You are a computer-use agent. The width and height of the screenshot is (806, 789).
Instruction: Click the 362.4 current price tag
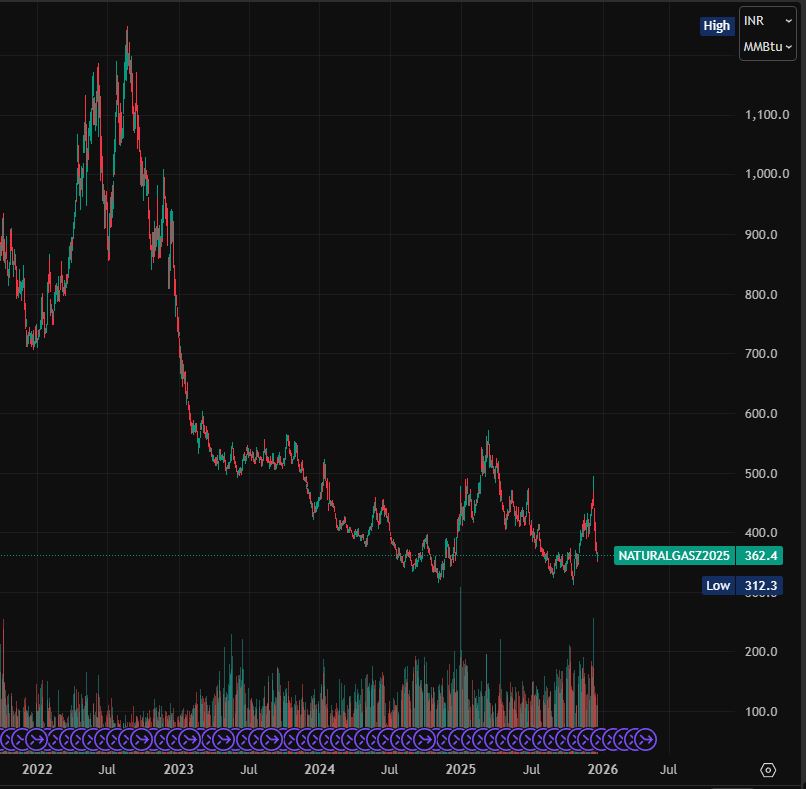point(762,555)
